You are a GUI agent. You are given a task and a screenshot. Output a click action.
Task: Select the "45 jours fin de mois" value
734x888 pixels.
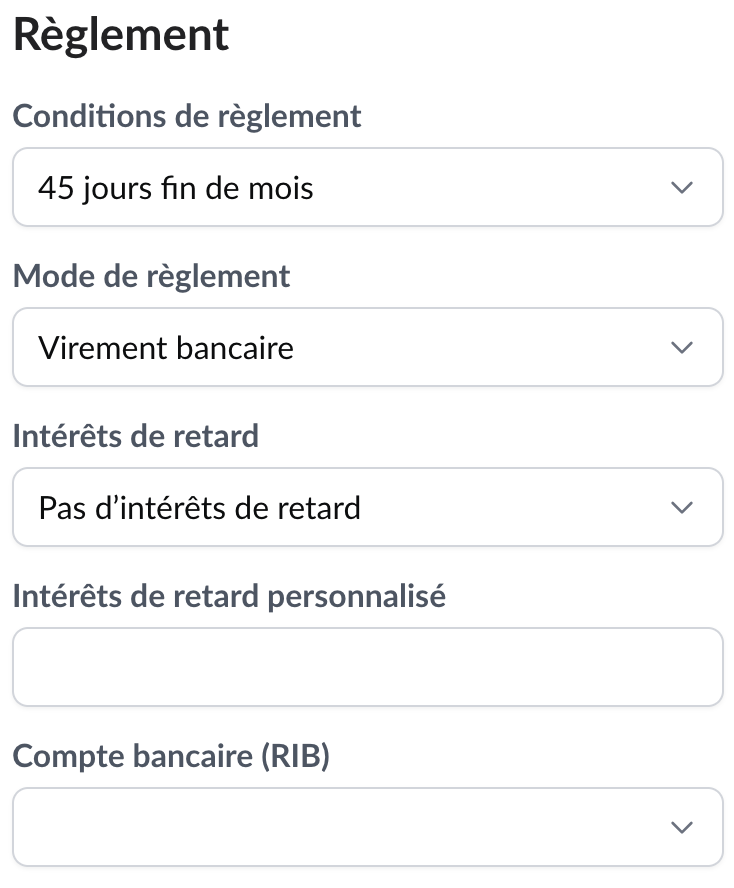[x=176, y=187]
